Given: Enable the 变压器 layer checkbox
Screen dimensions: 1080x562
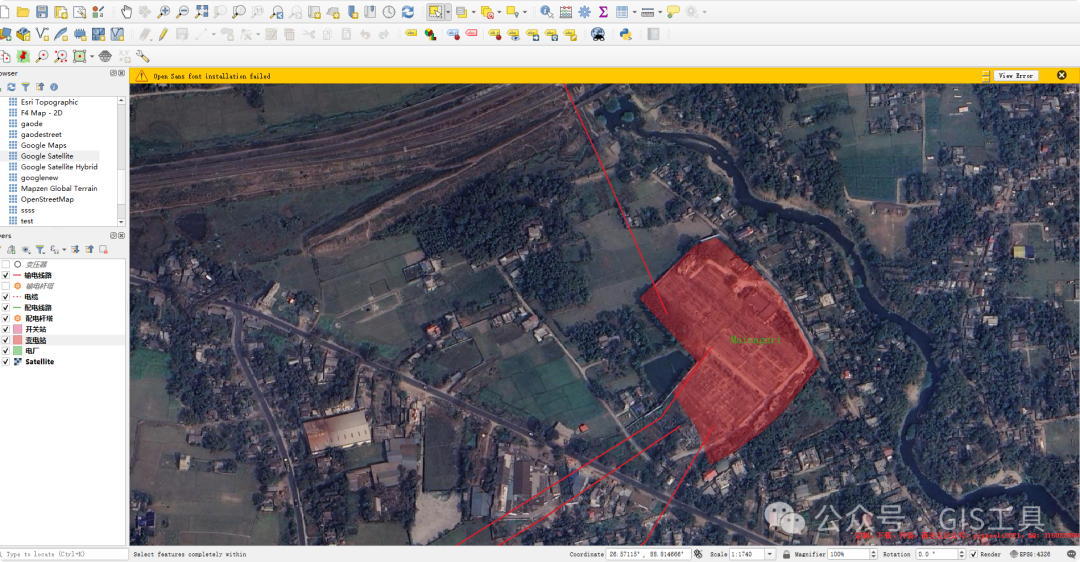Looking at the screenshot, I should [6, 264].
